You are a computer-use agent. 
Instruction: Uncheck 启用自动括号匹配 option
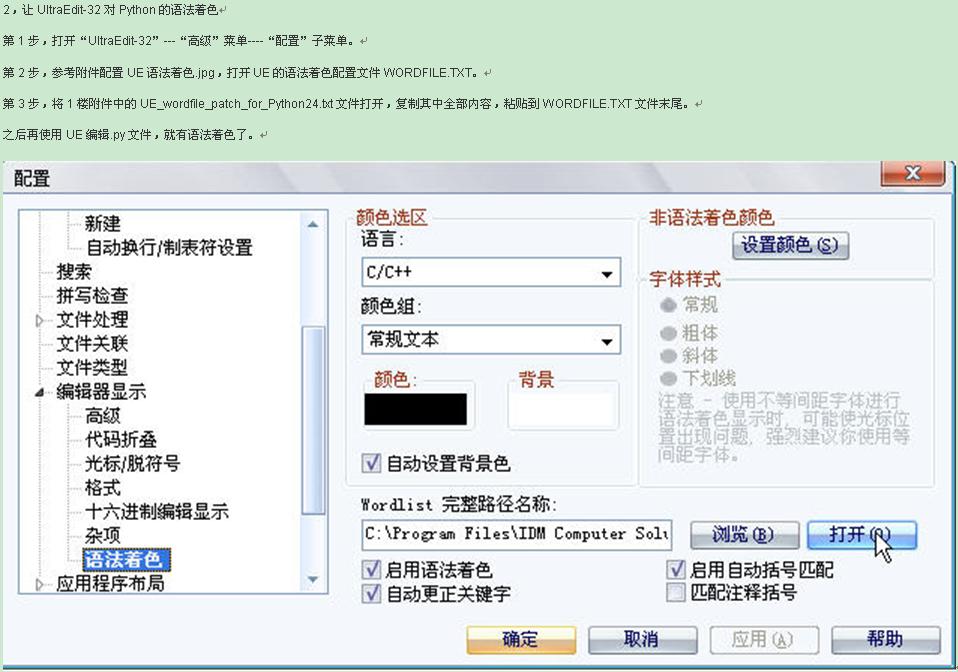(x=676, y=570)
